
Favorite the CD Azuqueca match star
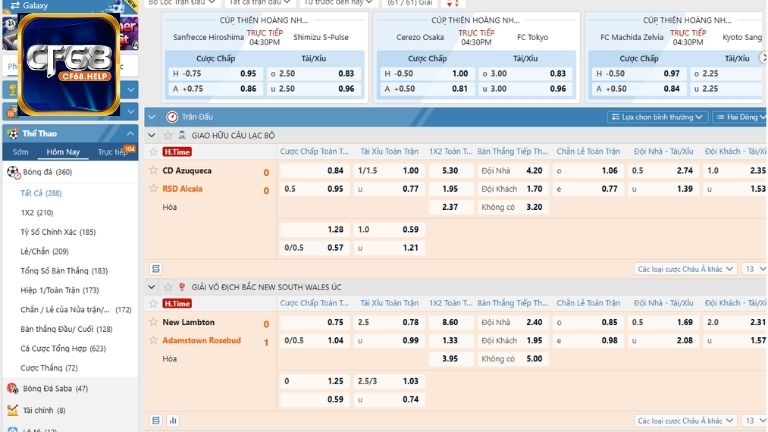point(154,170)
